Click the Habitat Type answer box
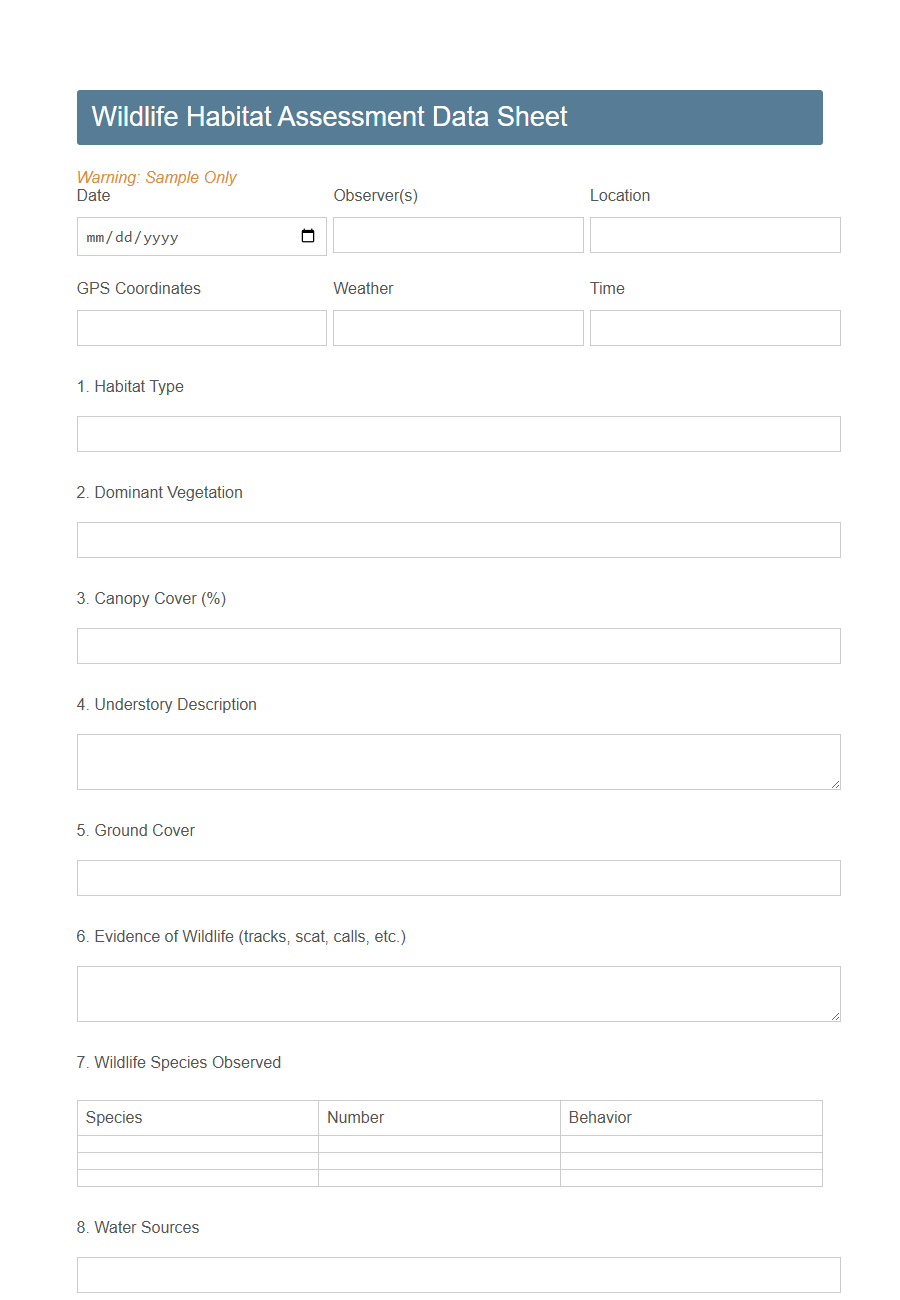Image resolution: width=900 pixels, height=1300 pixels. coord(458,433)
